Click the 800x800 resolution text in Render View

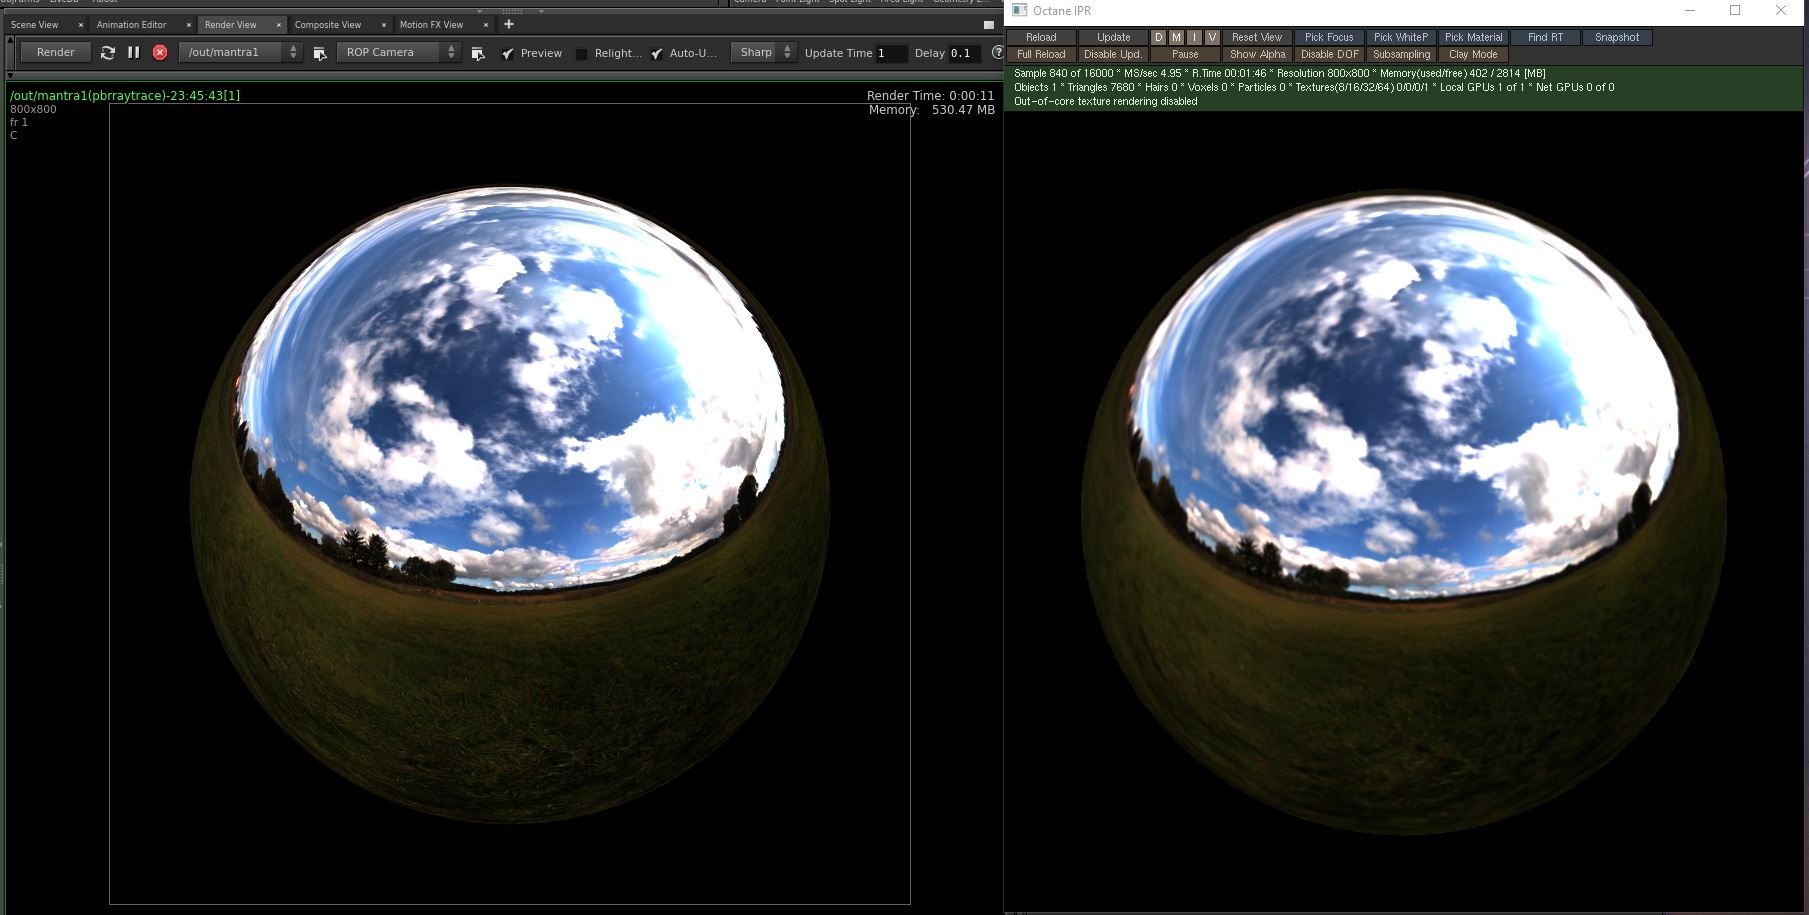(33, 110)
